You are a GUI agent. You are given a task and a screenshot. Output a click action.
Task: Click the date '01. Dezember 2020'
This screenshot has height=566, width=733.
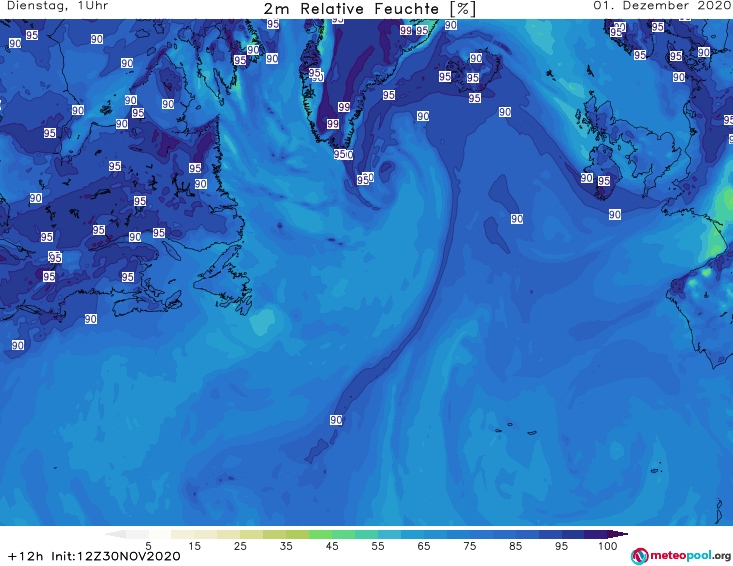pyautogui.click(x=661, y=6)
